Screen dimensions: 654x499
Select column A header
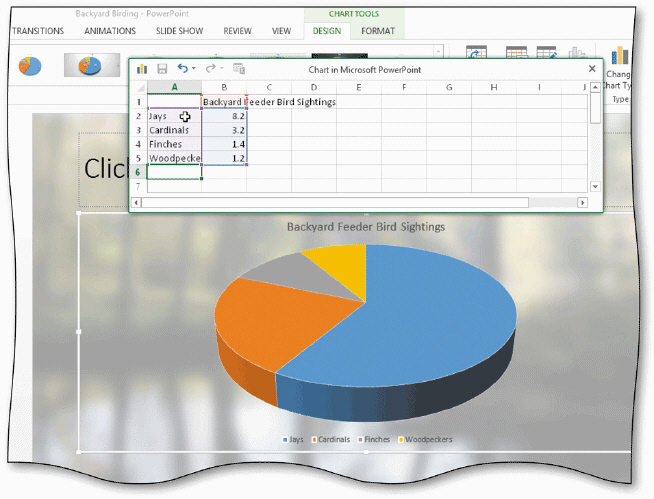coord(174,87)
